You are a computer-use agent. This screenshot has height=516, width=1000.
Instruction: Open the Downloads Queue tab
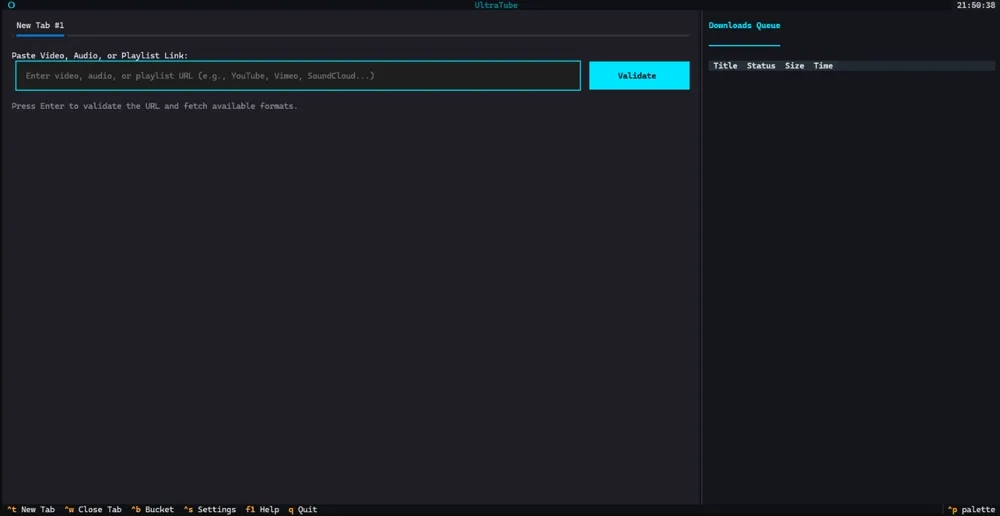(744, 26)
